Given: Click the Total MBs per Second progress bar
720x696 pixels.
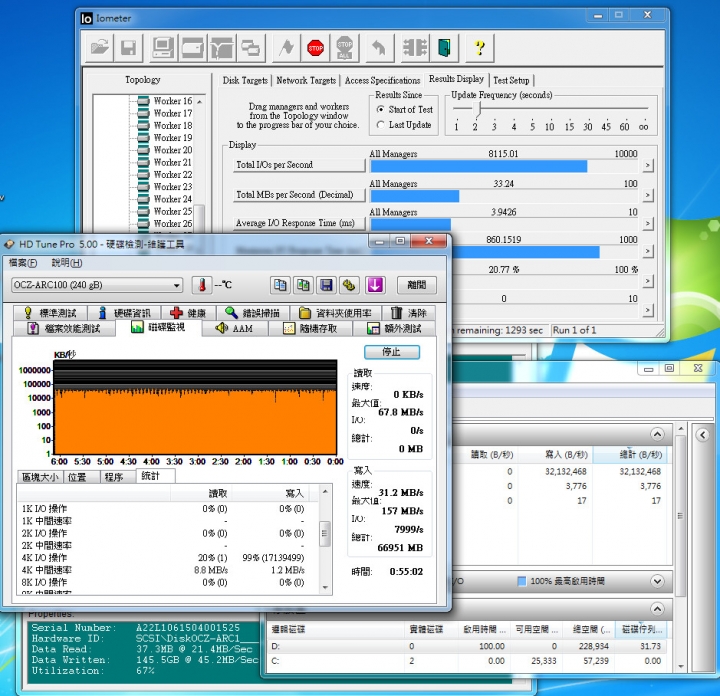Looking at the screenshot, I should [x=504, y=196].
